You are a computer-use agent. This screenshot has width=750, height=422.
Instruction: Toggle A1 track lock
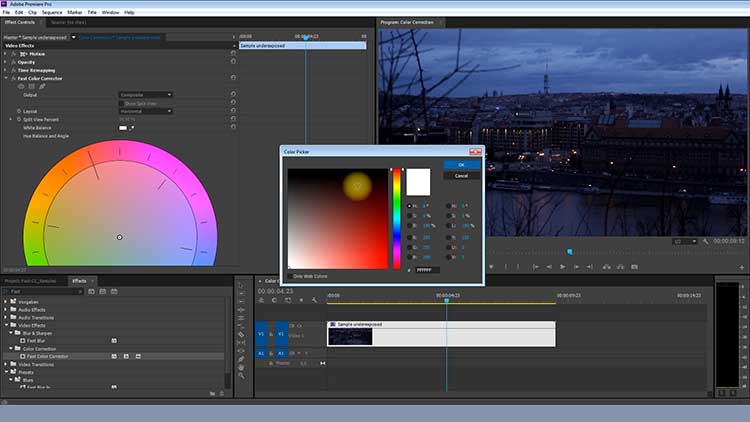271,354
